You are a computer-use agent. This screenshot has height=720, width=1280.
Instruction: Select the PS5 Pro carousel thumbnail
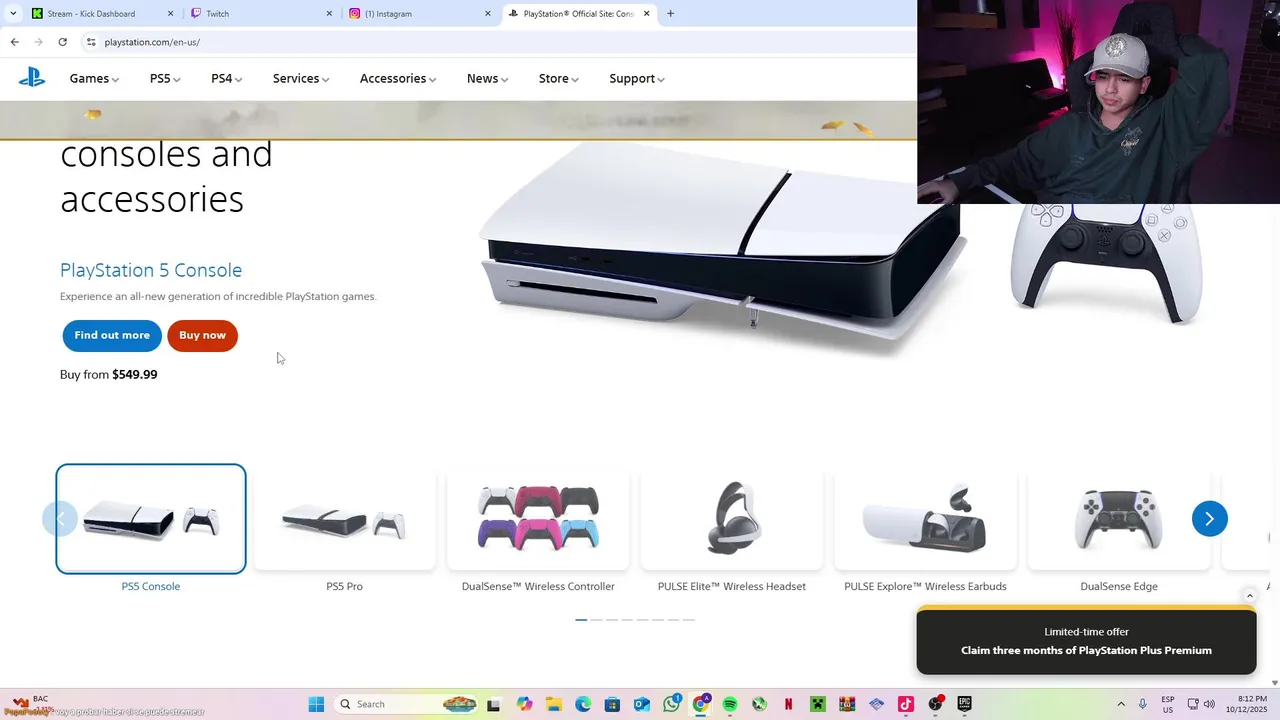pos(344,519)
